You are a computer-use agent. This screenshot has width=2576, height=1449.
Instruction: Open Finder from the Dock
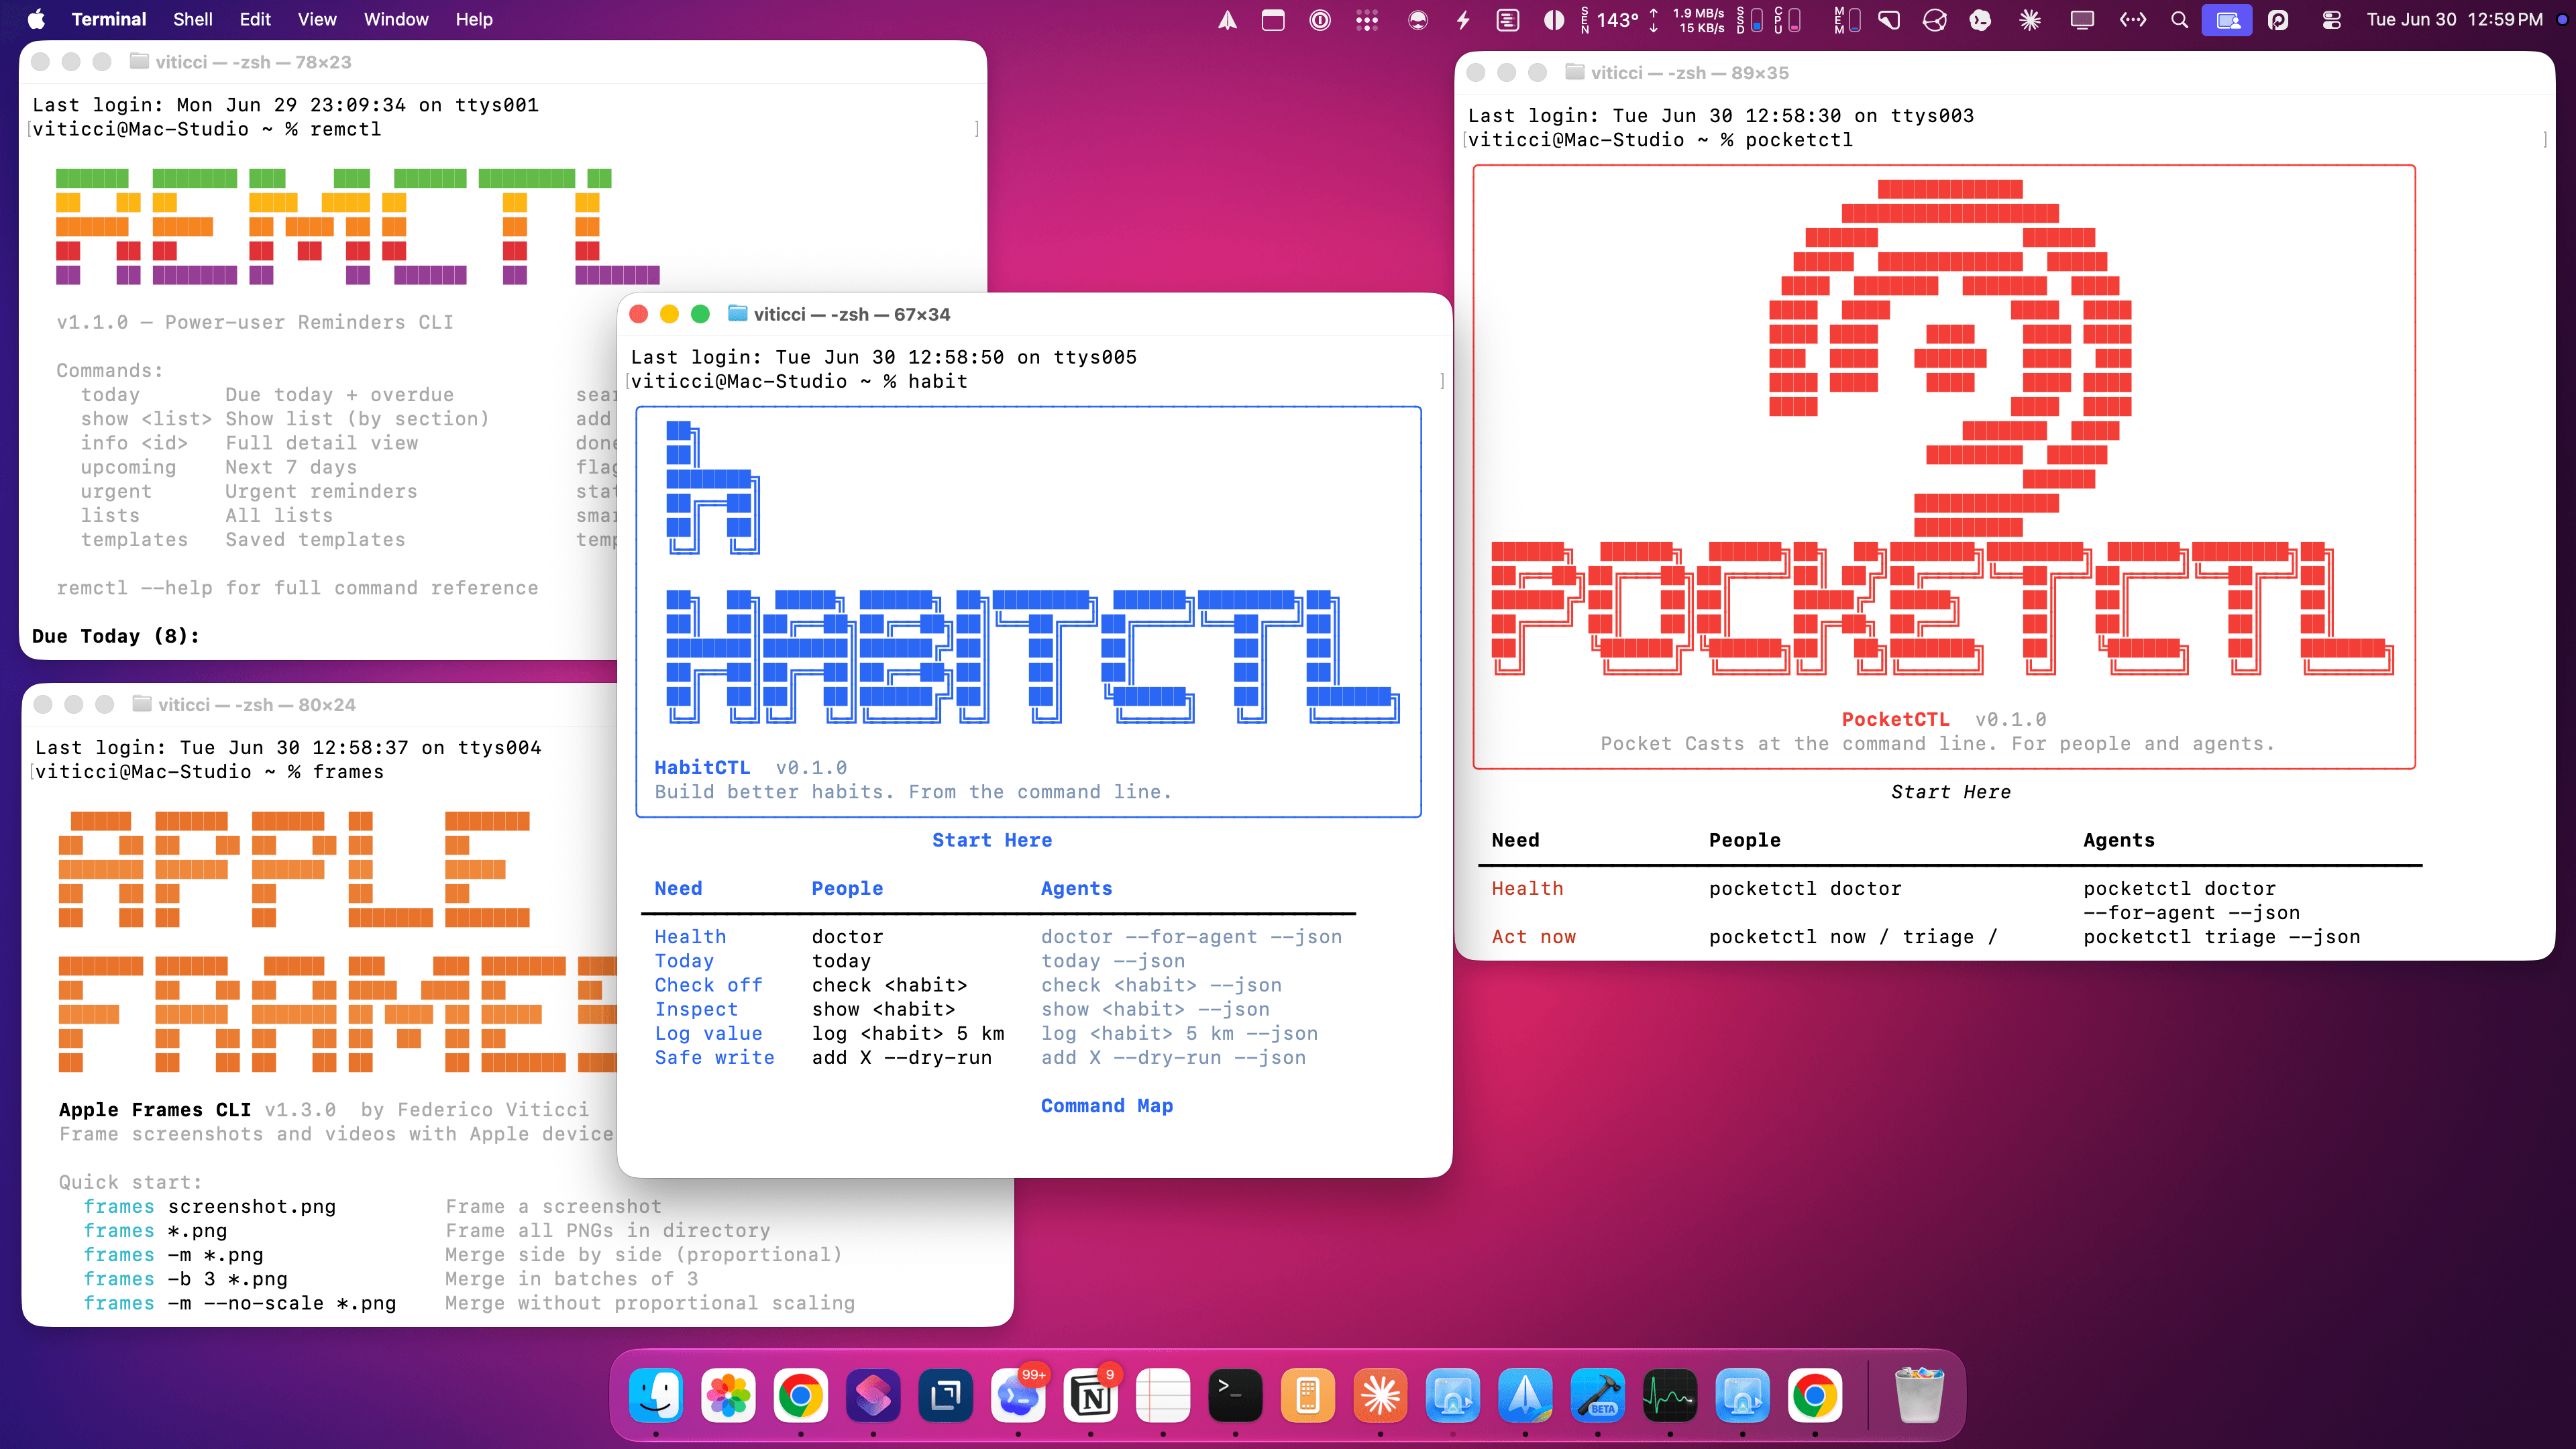pos(656,1394)
